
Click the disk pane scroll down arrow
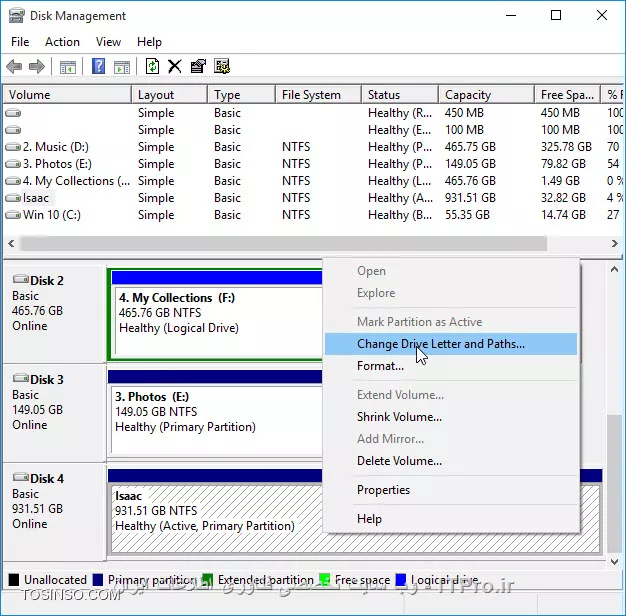click(x=614, y=562)
